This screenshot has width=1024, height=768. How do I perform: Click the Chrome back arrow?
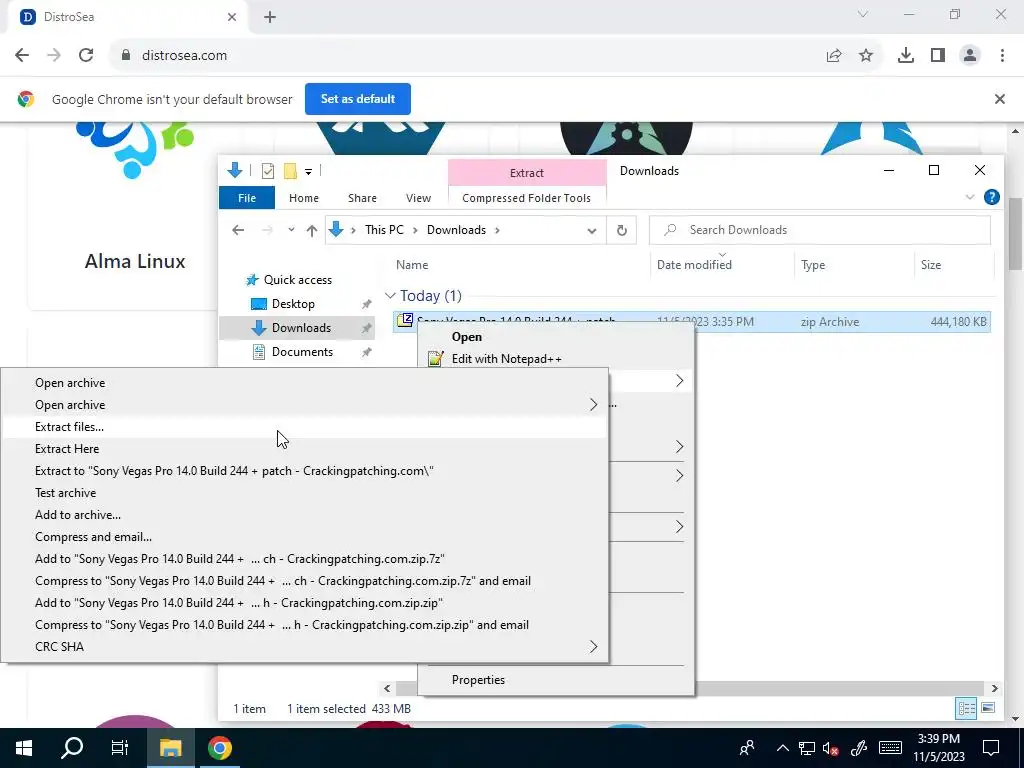pos(22,56)
